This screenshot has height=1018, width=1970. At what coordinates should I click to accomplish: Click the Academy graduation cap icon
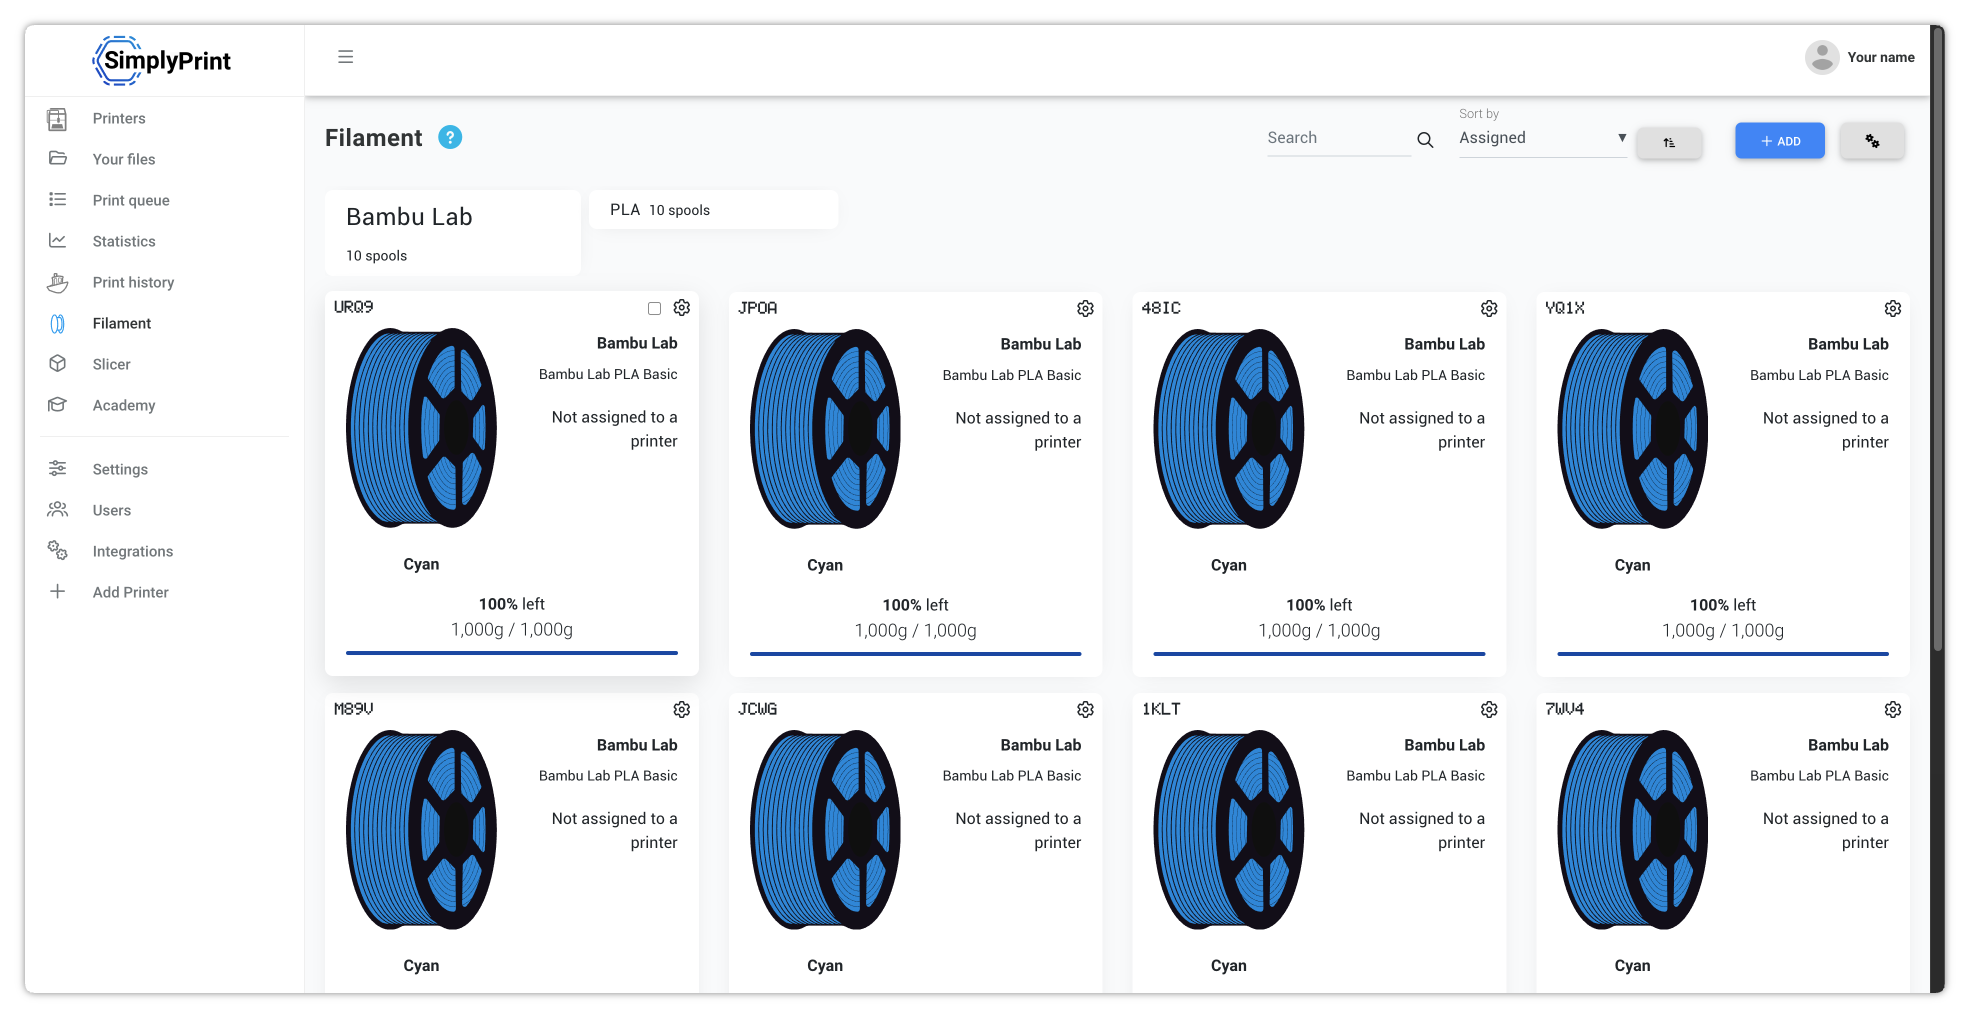click(58, 405)
